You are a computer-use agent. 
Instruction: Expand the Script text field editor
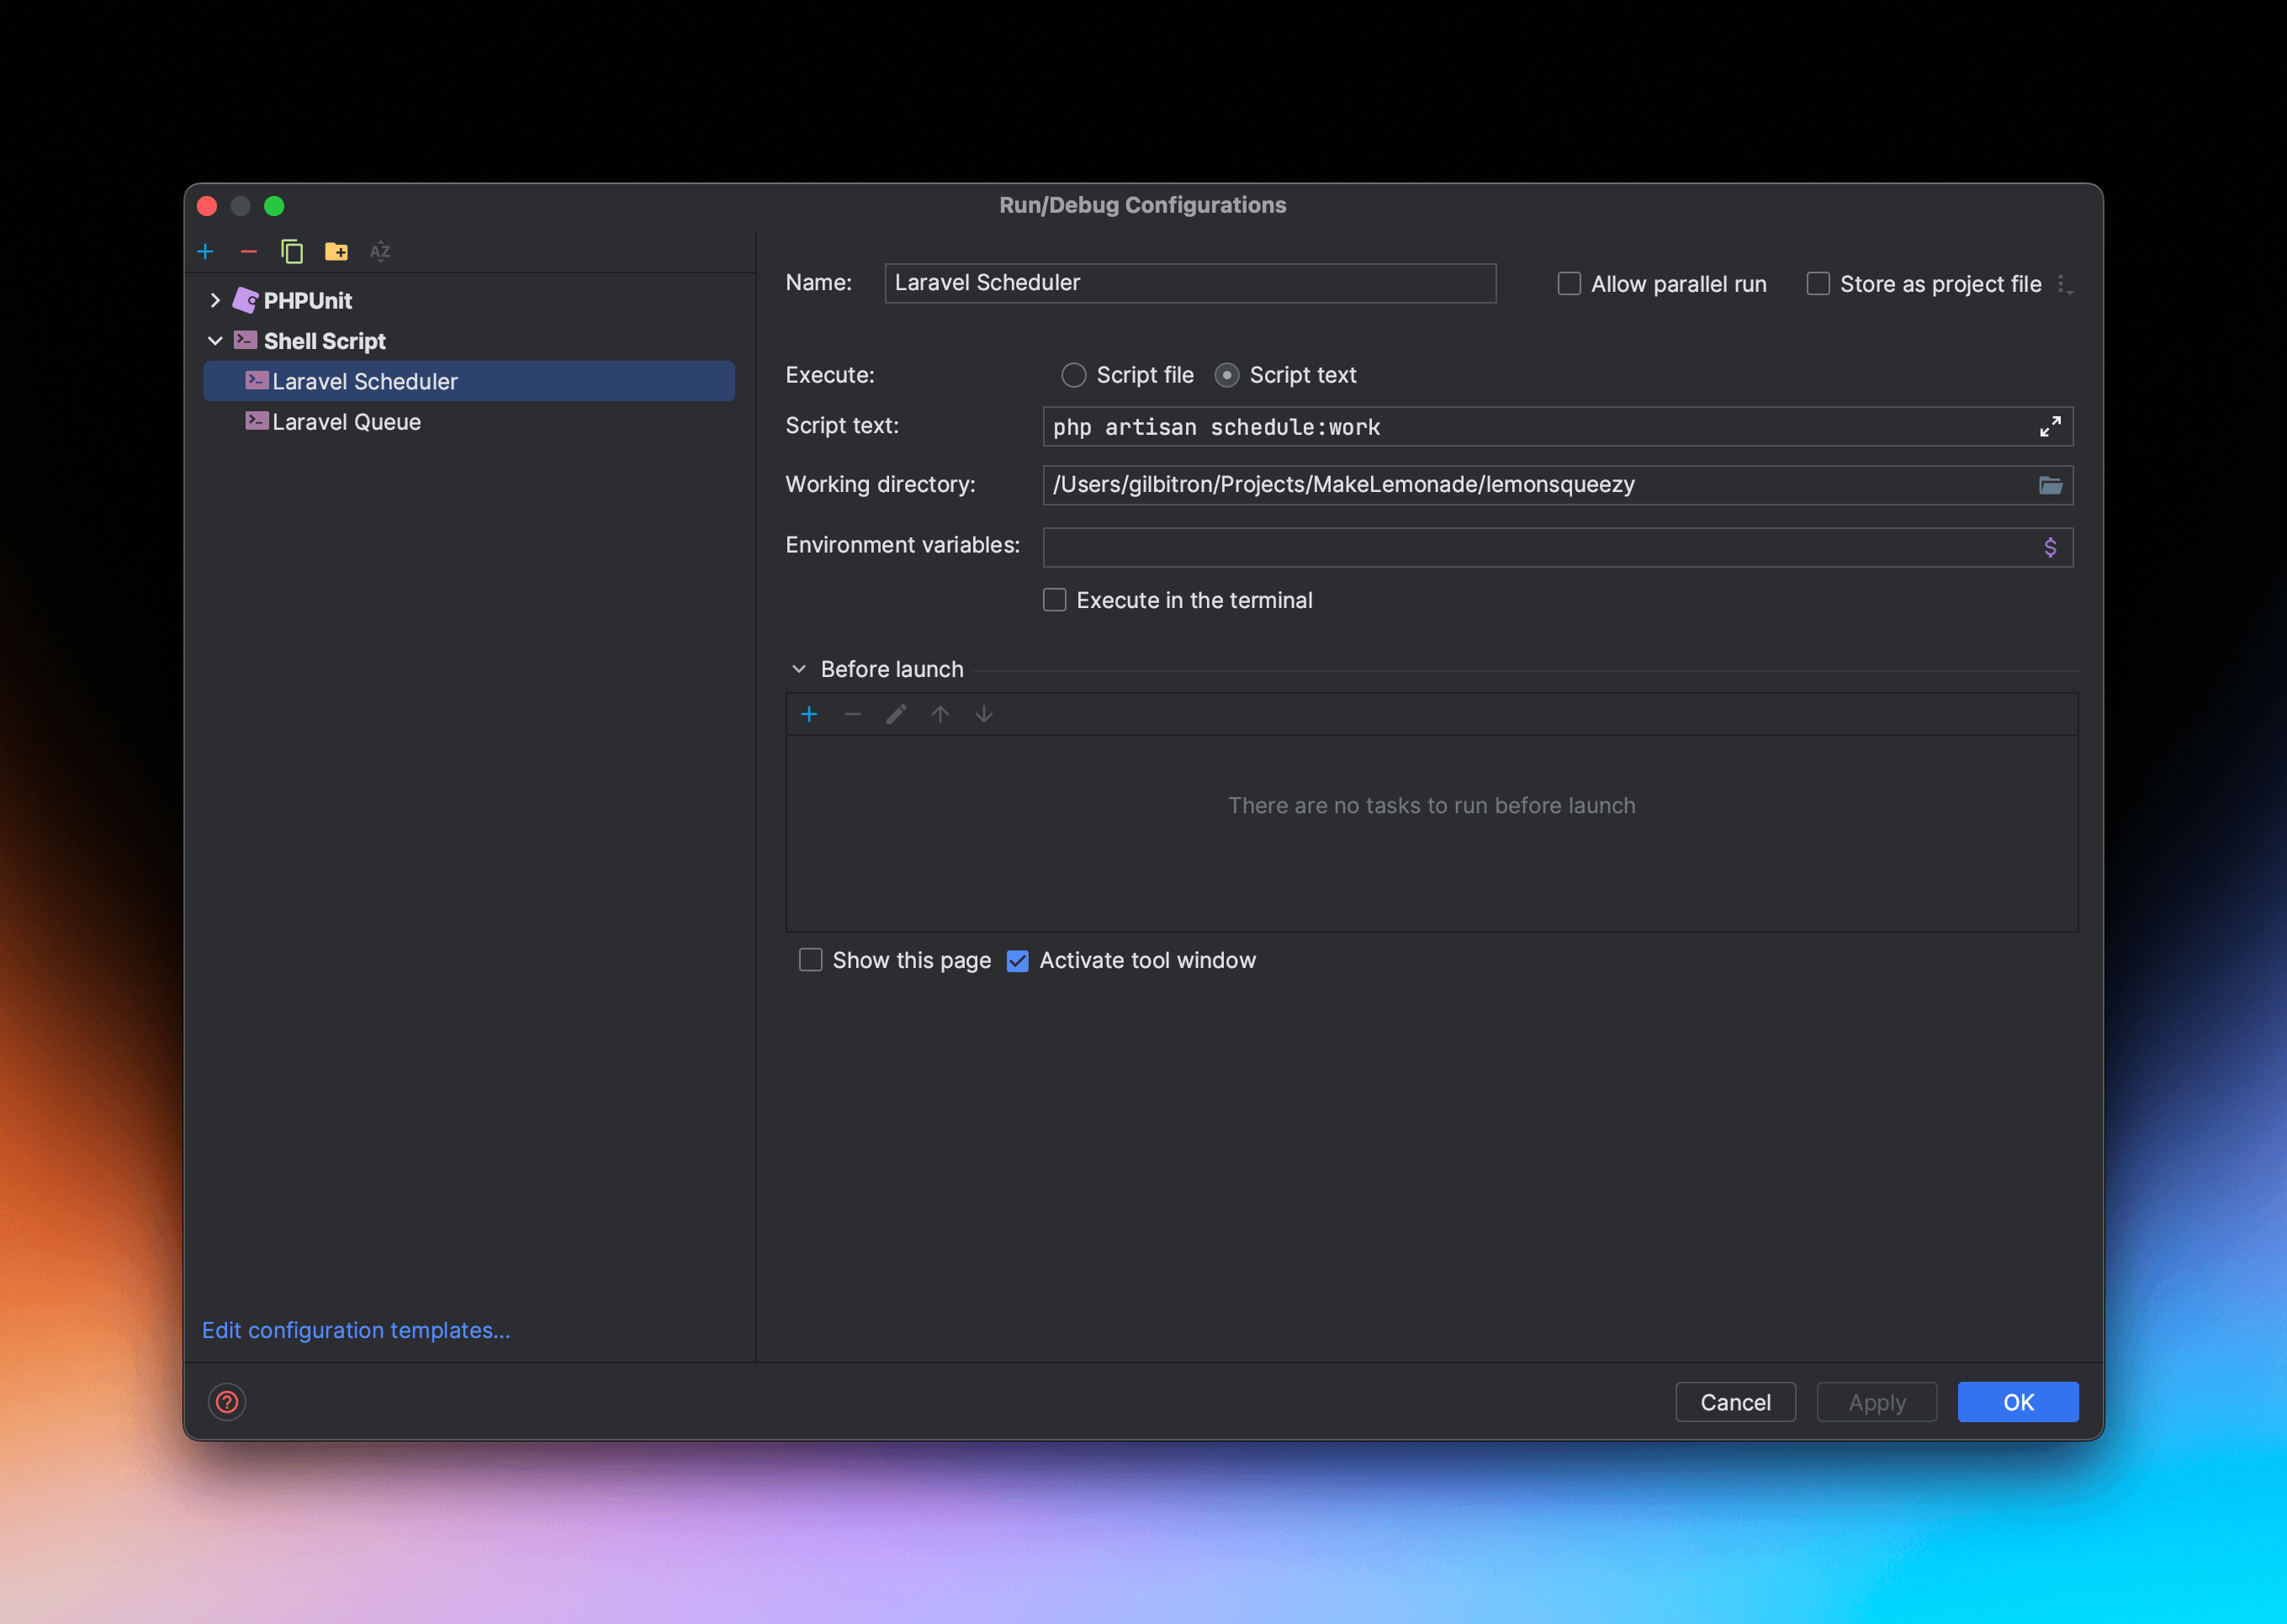[2050, 427]
